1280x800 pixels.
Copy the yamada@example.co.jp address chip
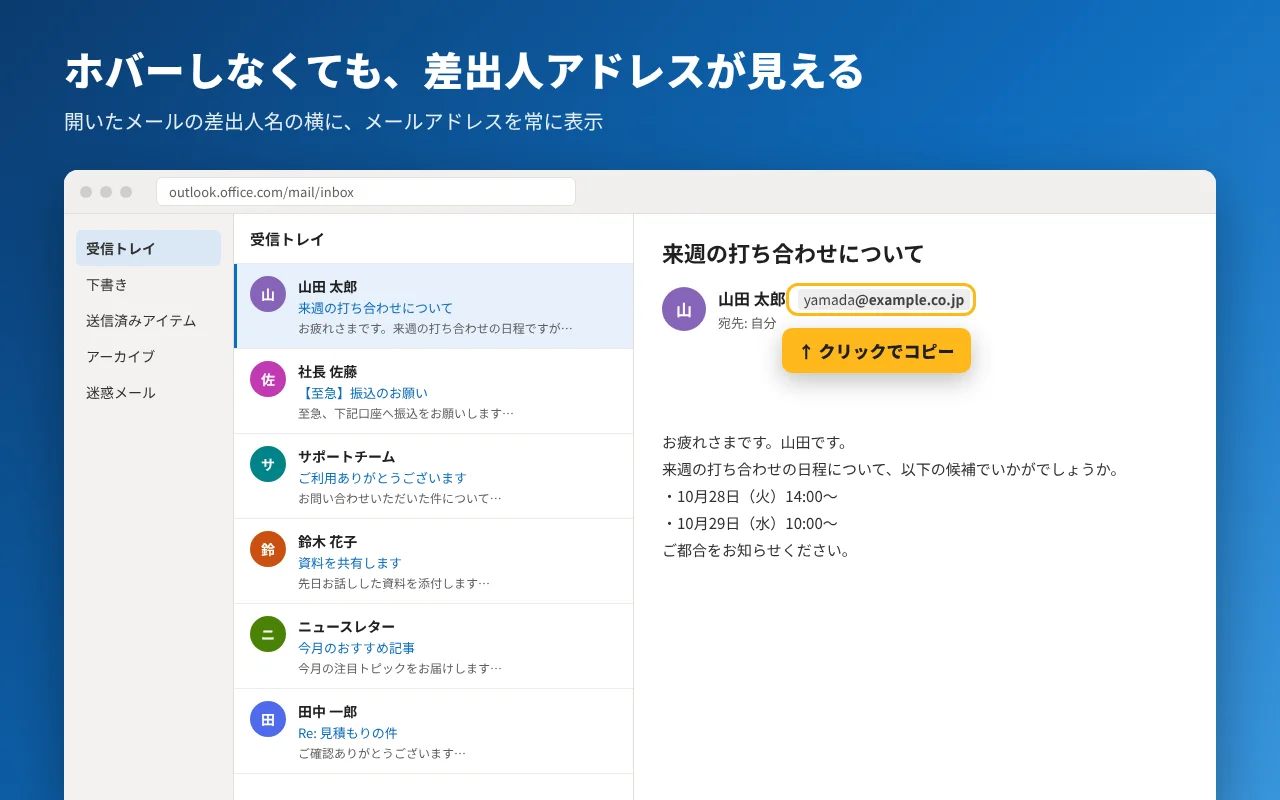883,300
